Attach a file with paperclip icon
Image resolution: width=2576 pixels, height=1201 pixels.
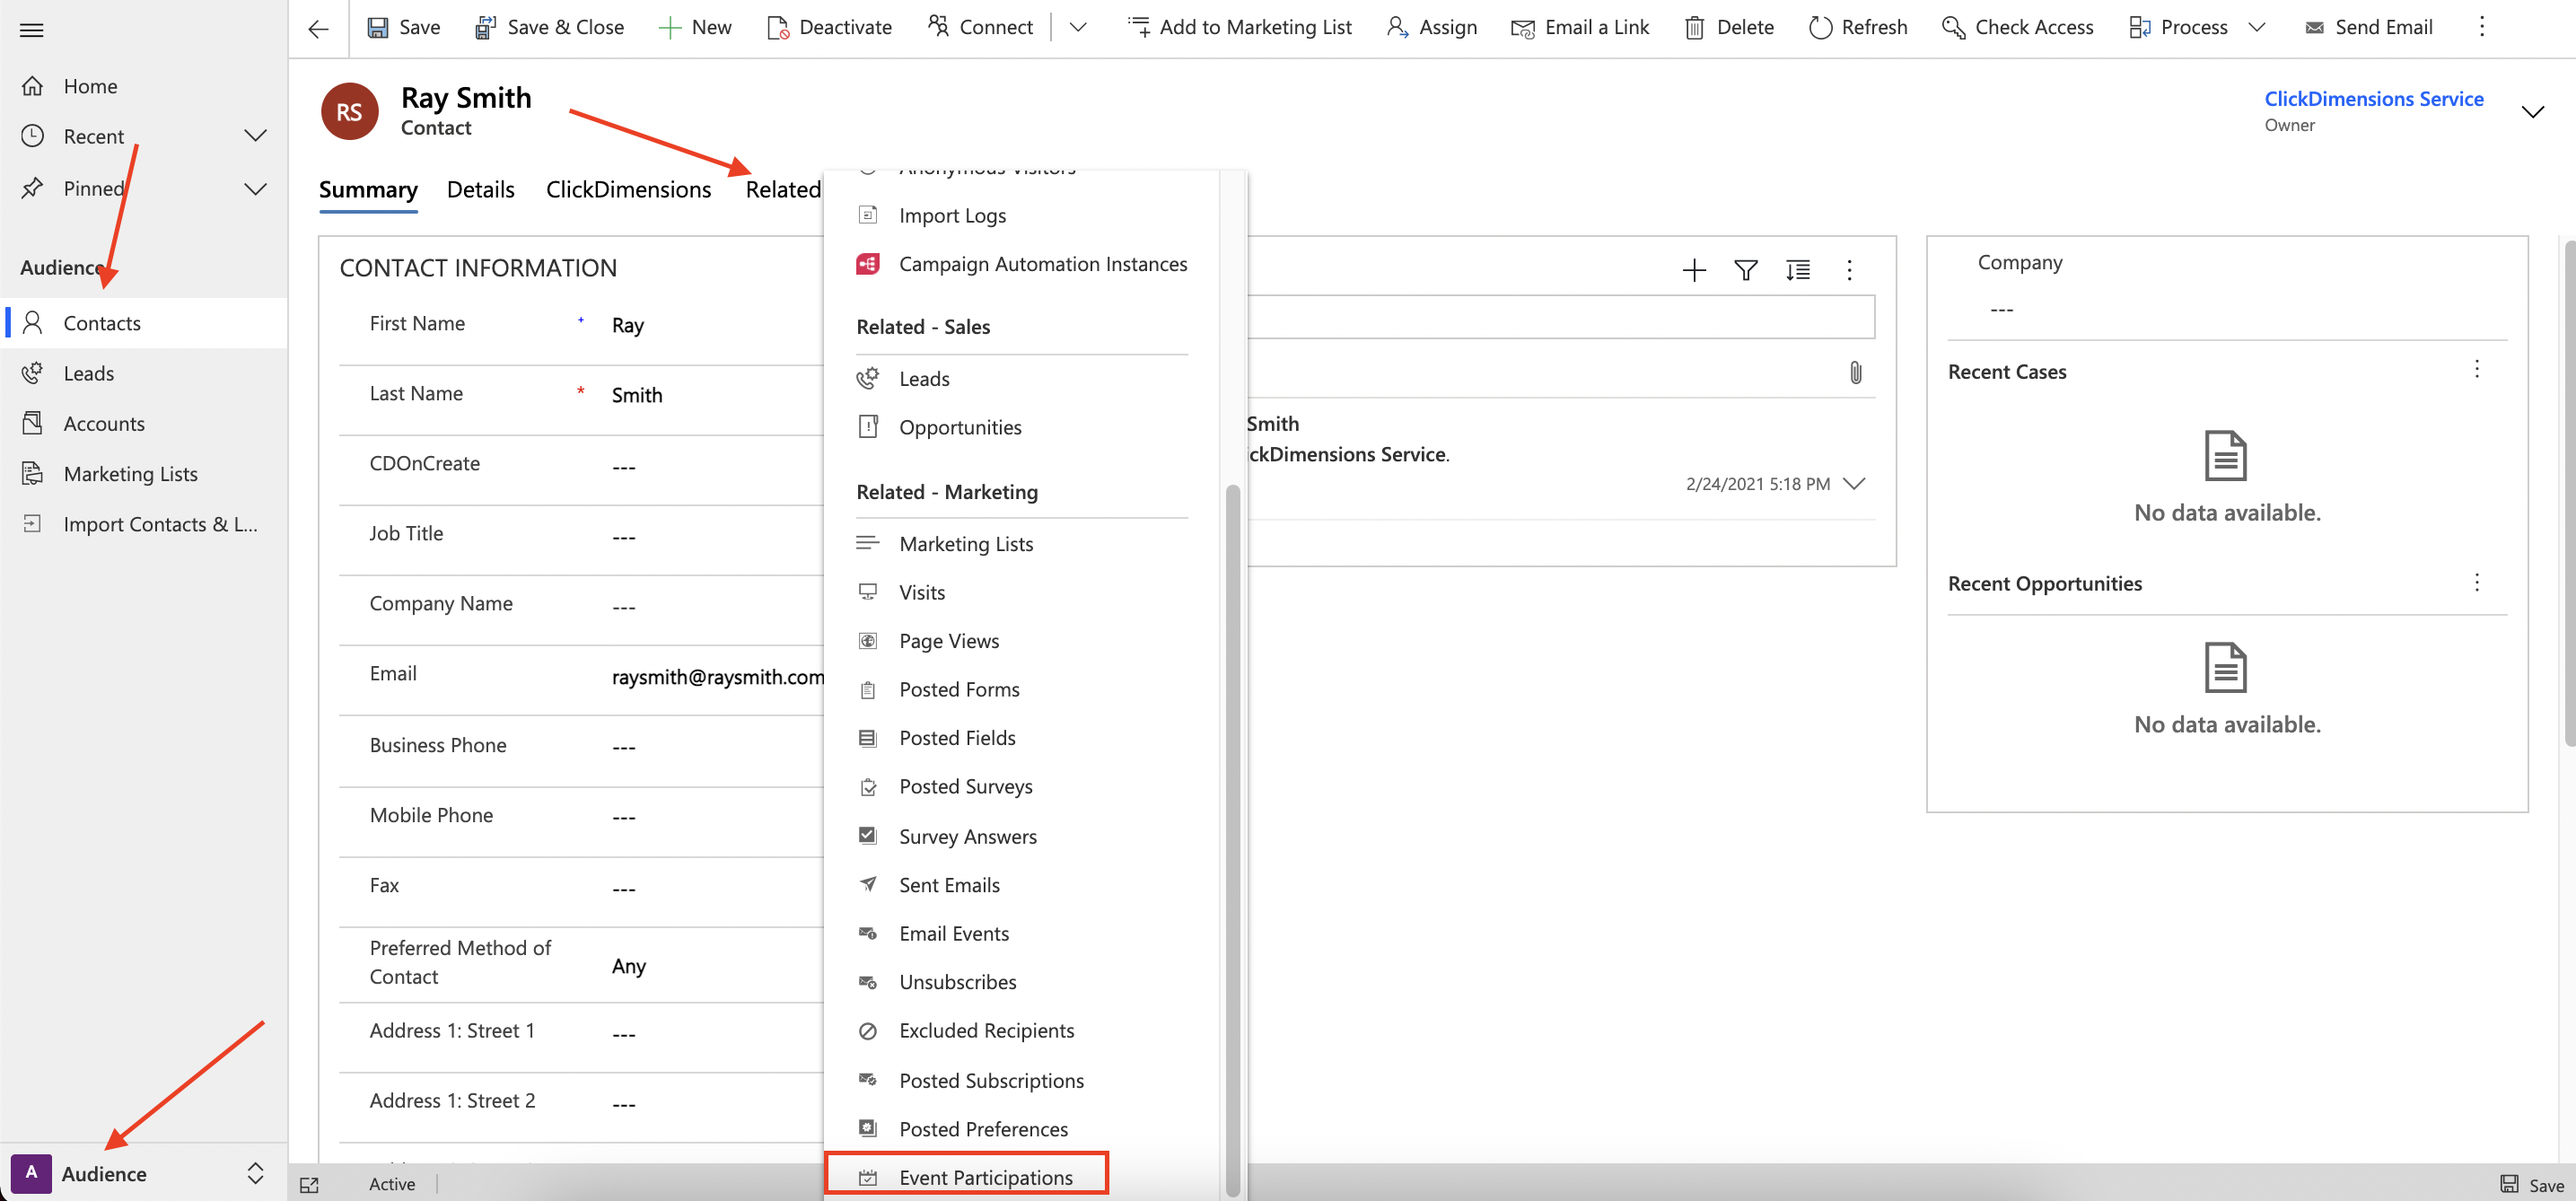coord(1855,373)
